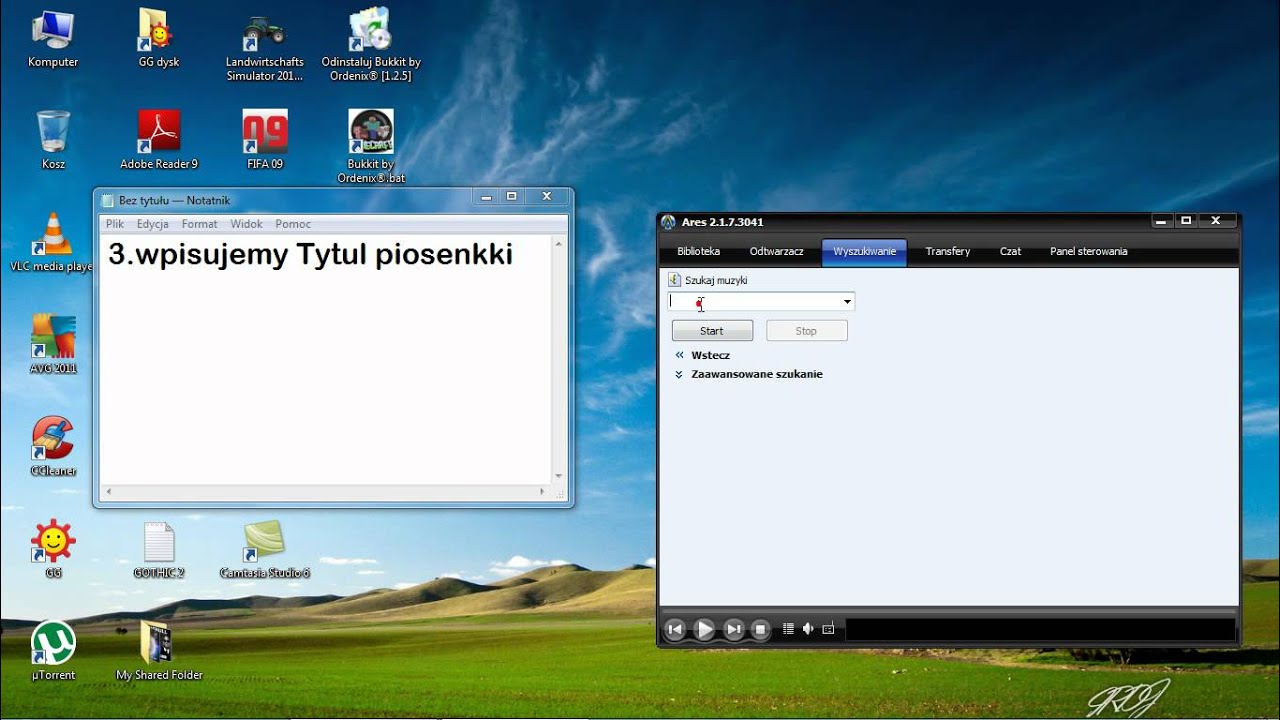1280x720 pixels.
Task: Click the Ares volume speaker icon
Action: (x=808, y=629)
